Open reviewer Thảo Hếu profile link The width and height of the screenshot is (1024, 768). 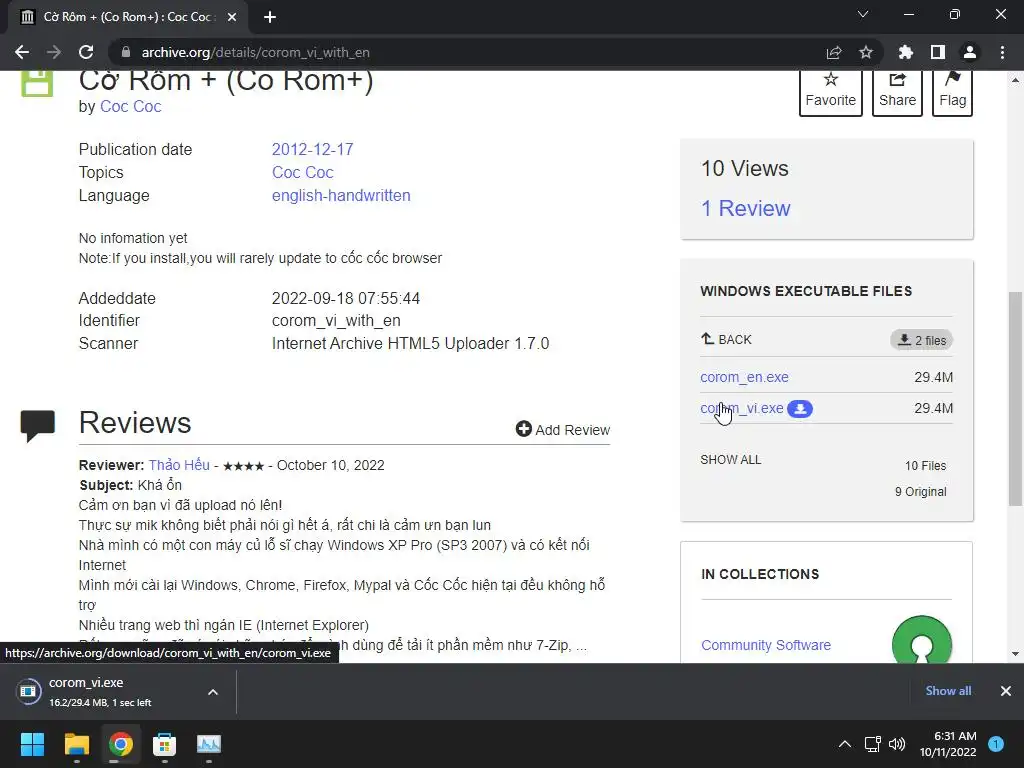tap(179, 465)
